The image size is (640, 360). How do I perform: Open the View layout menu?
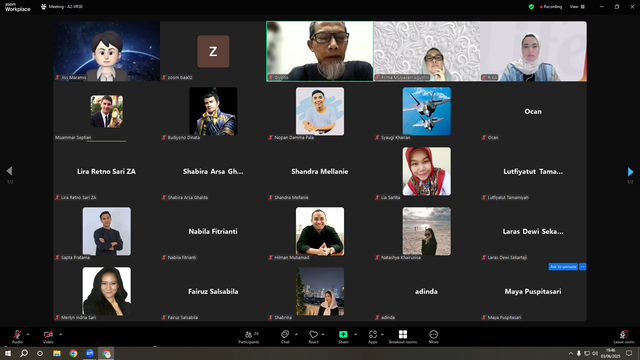(x=577, y=7)
